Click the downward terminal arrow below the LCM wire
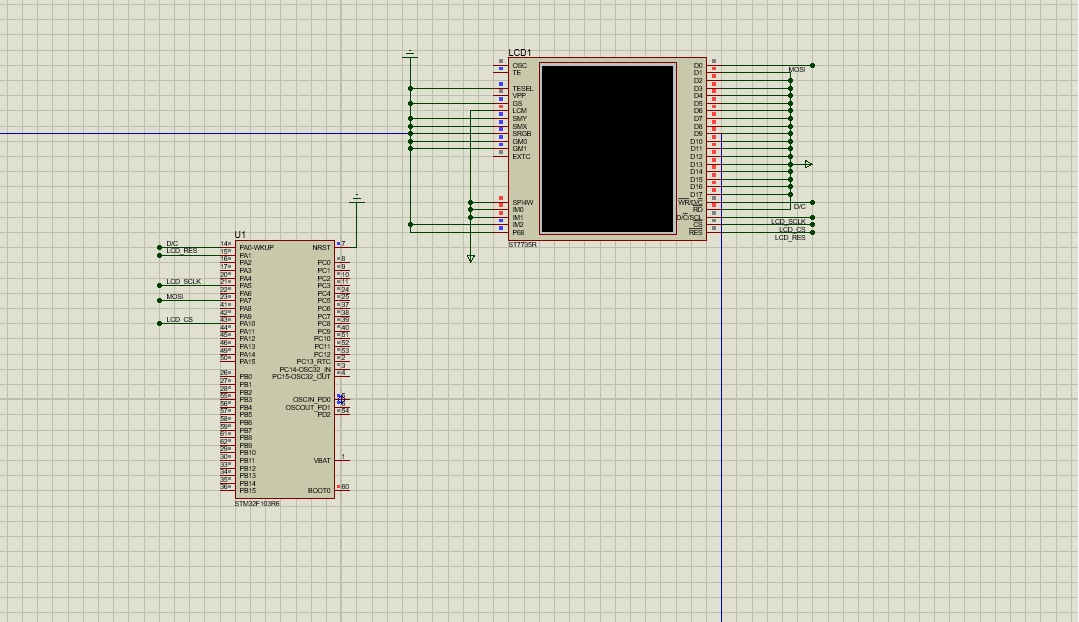Viewport: 1079px width, 622px height. (x=471, y=259)
